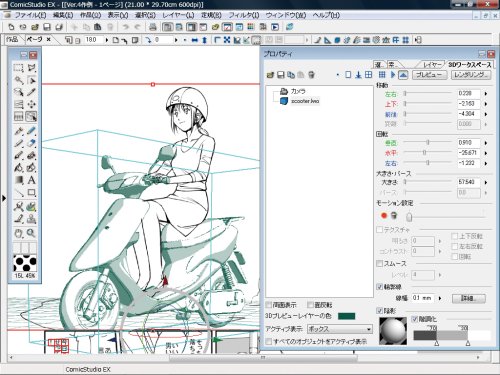This screenshot has width=500, height=375.
Task: Click the Undo arrow in main toolbar
Action: pos(126,27)
